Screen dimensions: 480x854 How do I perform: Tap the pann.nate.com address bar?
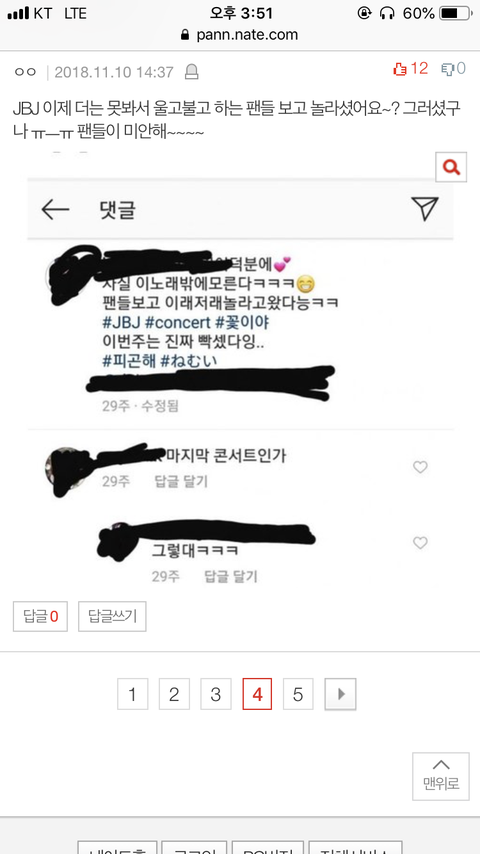click(240, 35)
